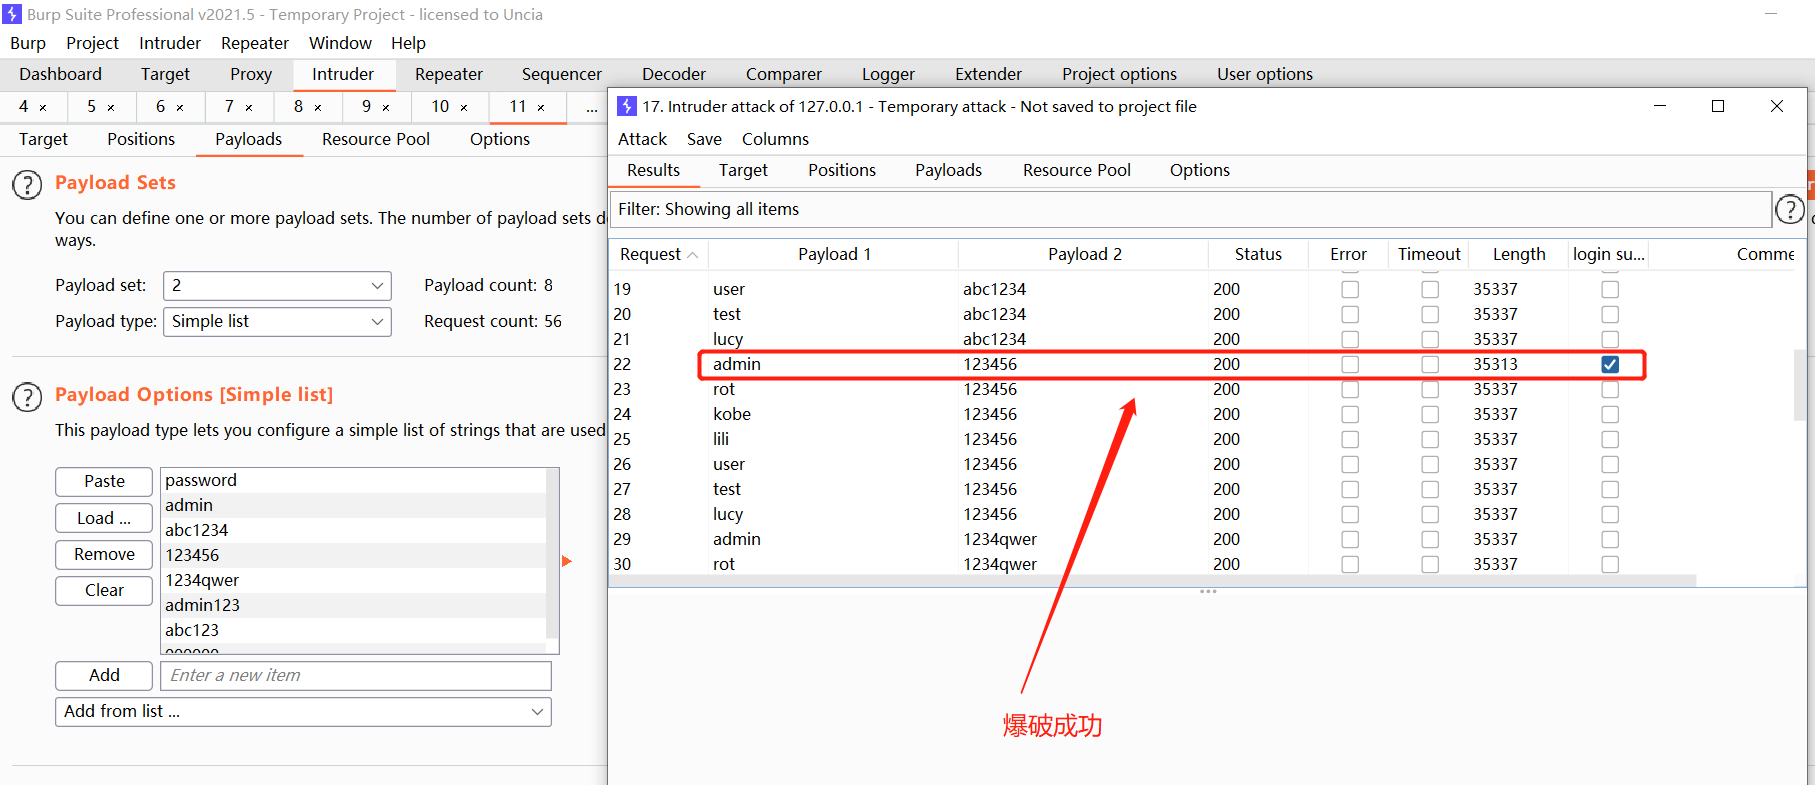The image size is (1815, 785).
Task: Click the Remove button
Action: tap(104, 554)
